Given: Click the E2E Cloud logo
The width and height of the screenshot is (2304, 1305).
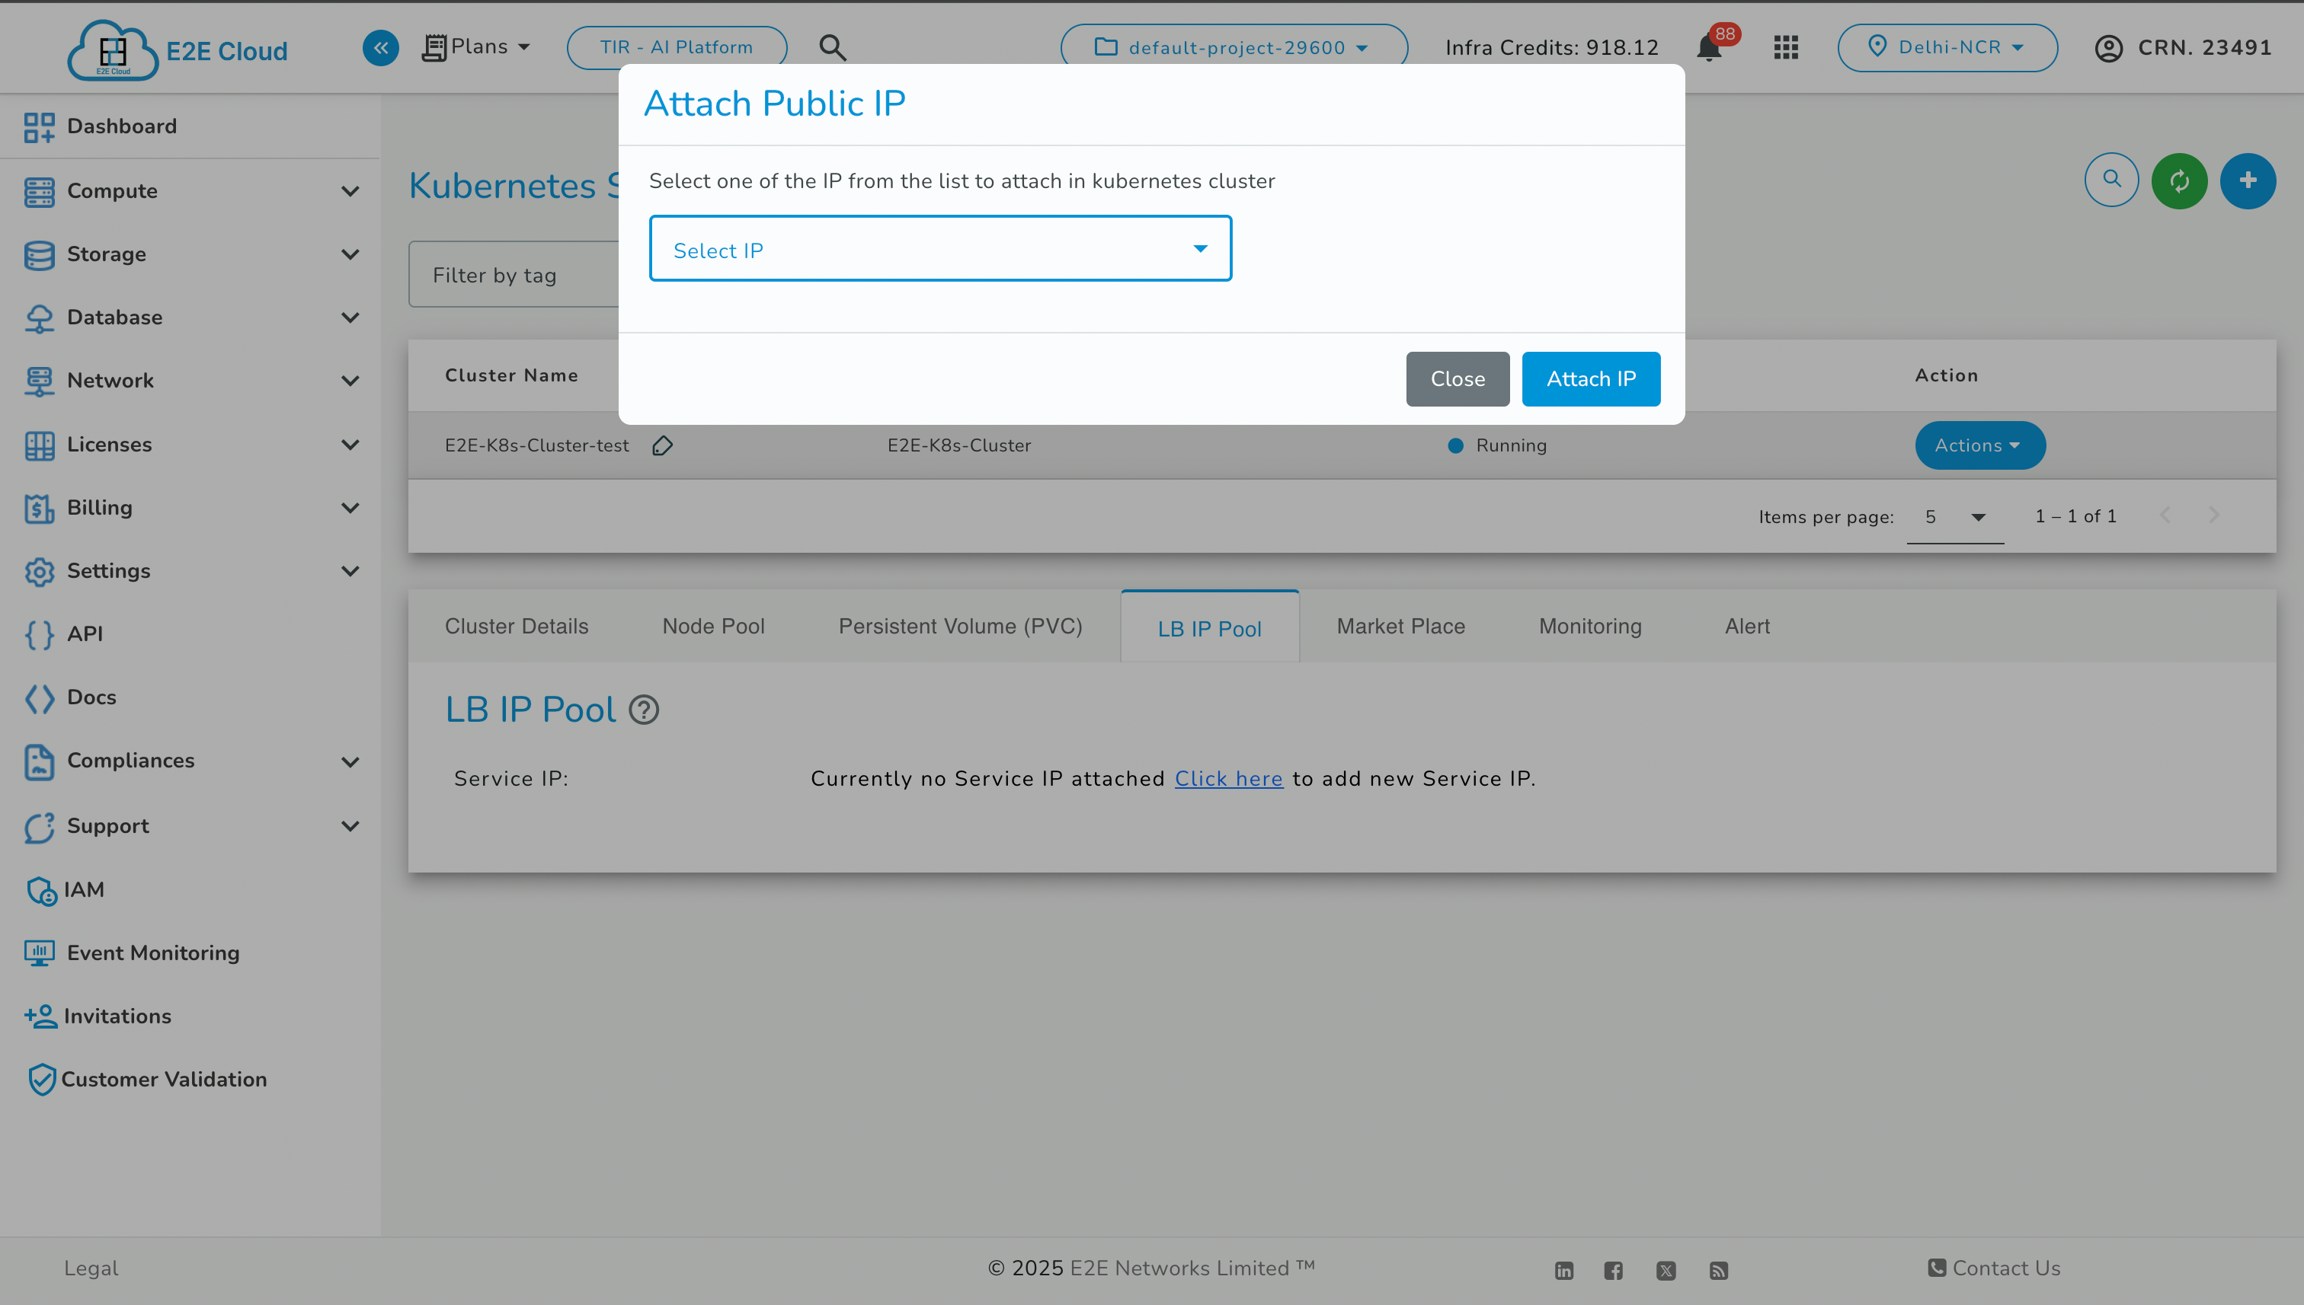Looking at the screenshot, I should [x=177, y=49].
